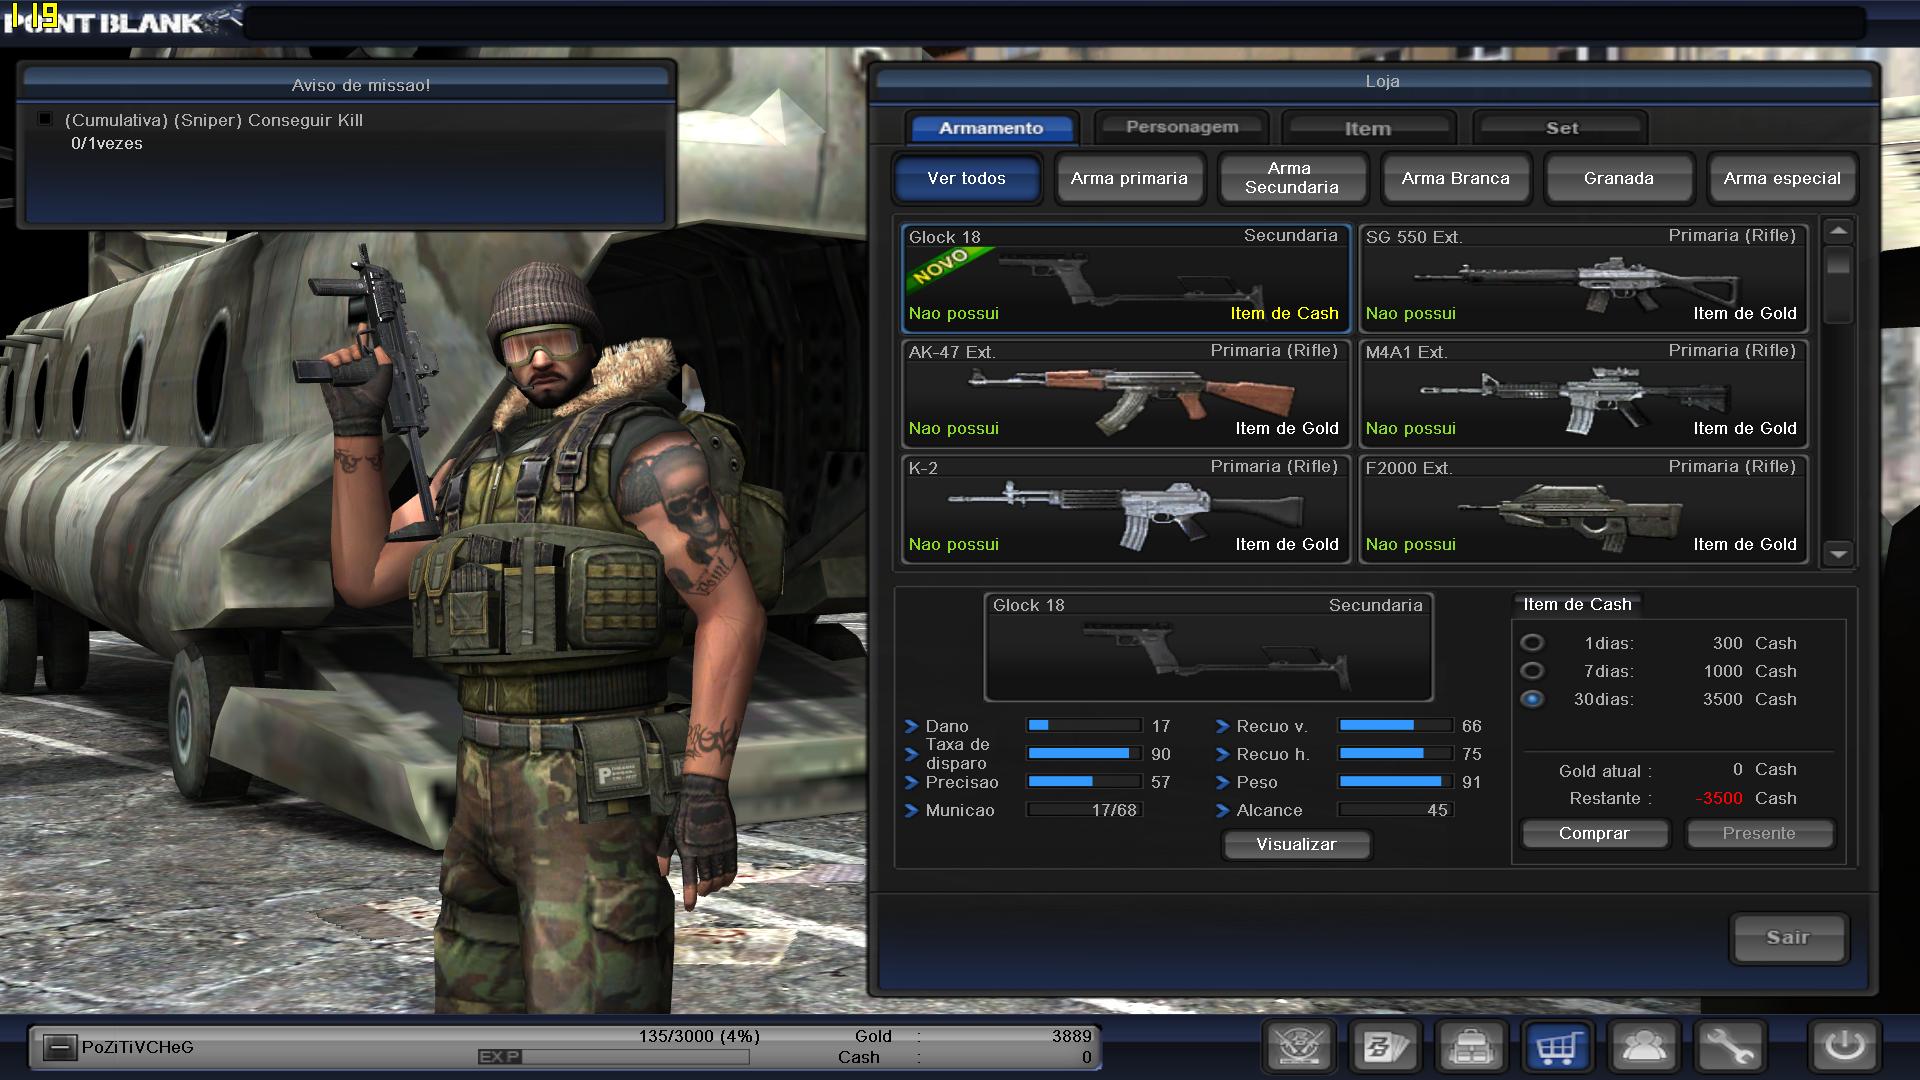Switch to the Personagem tab
Screen dimensions: 1920x1080
(x=1182, y=128)
